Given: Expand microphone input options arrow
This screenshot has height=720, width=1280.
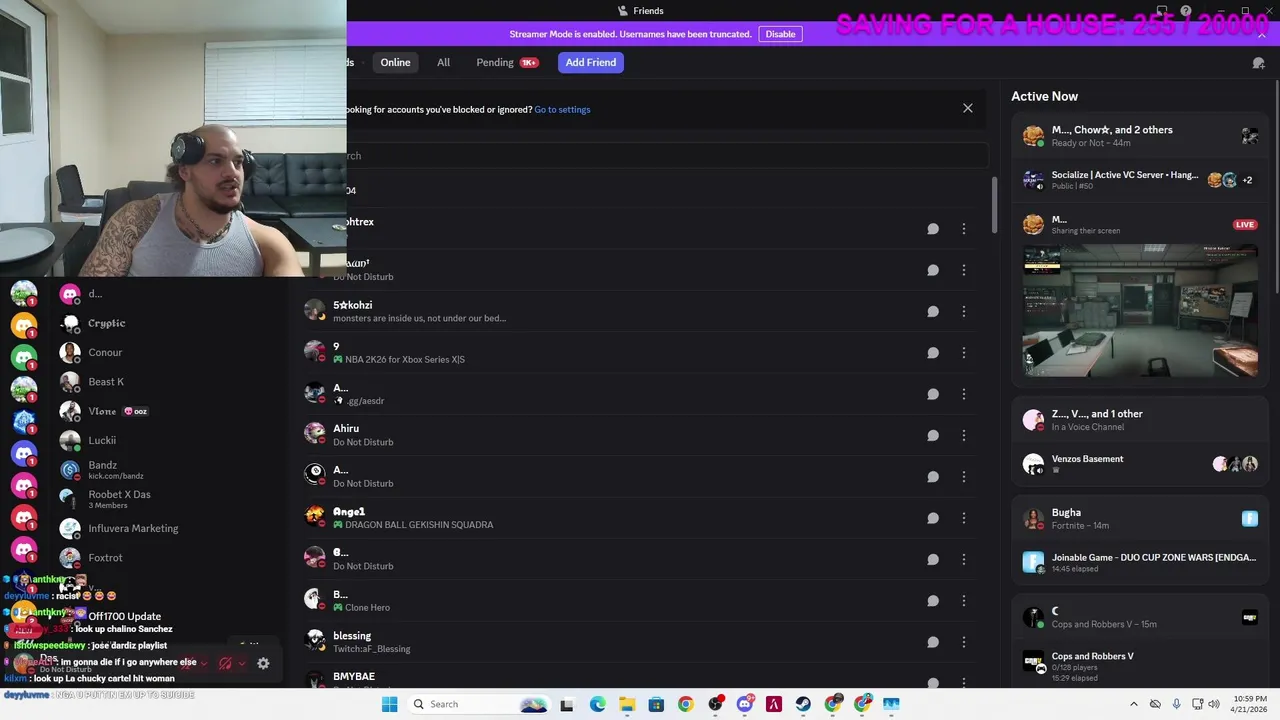Looking at the screenshot, I should click(x=204, y=663).
